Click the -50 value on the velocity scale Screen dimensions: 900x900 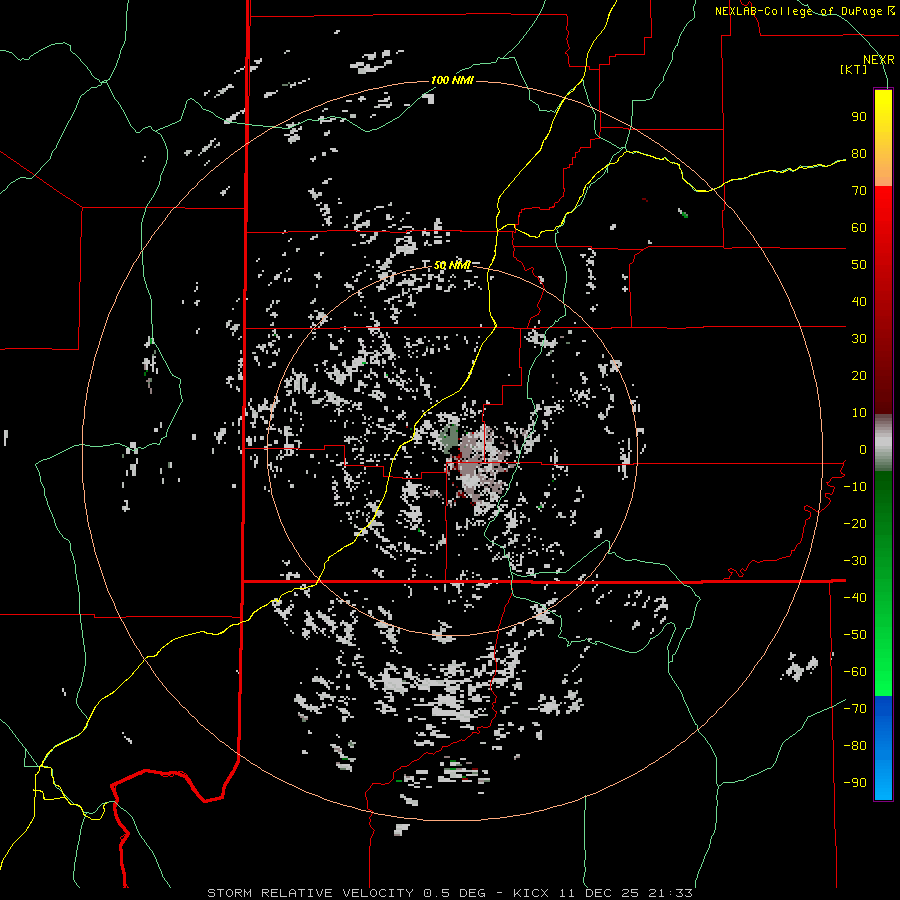(x=855, y=635)
